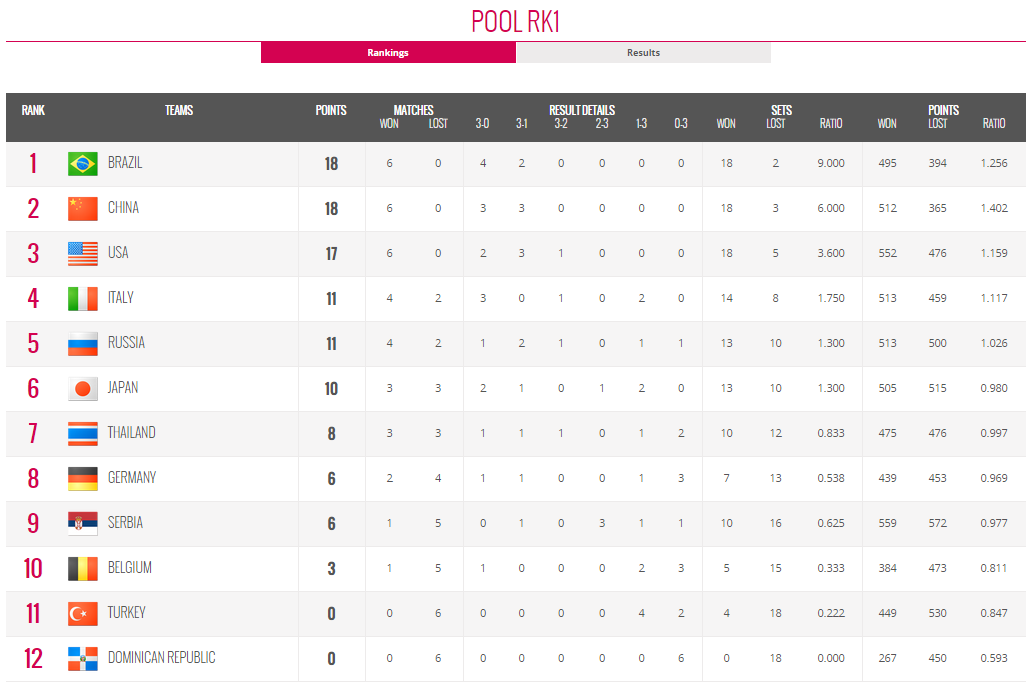Screen dimensions: 1032x690
Task: Click the Brazil flag icon
Action: 82,163
